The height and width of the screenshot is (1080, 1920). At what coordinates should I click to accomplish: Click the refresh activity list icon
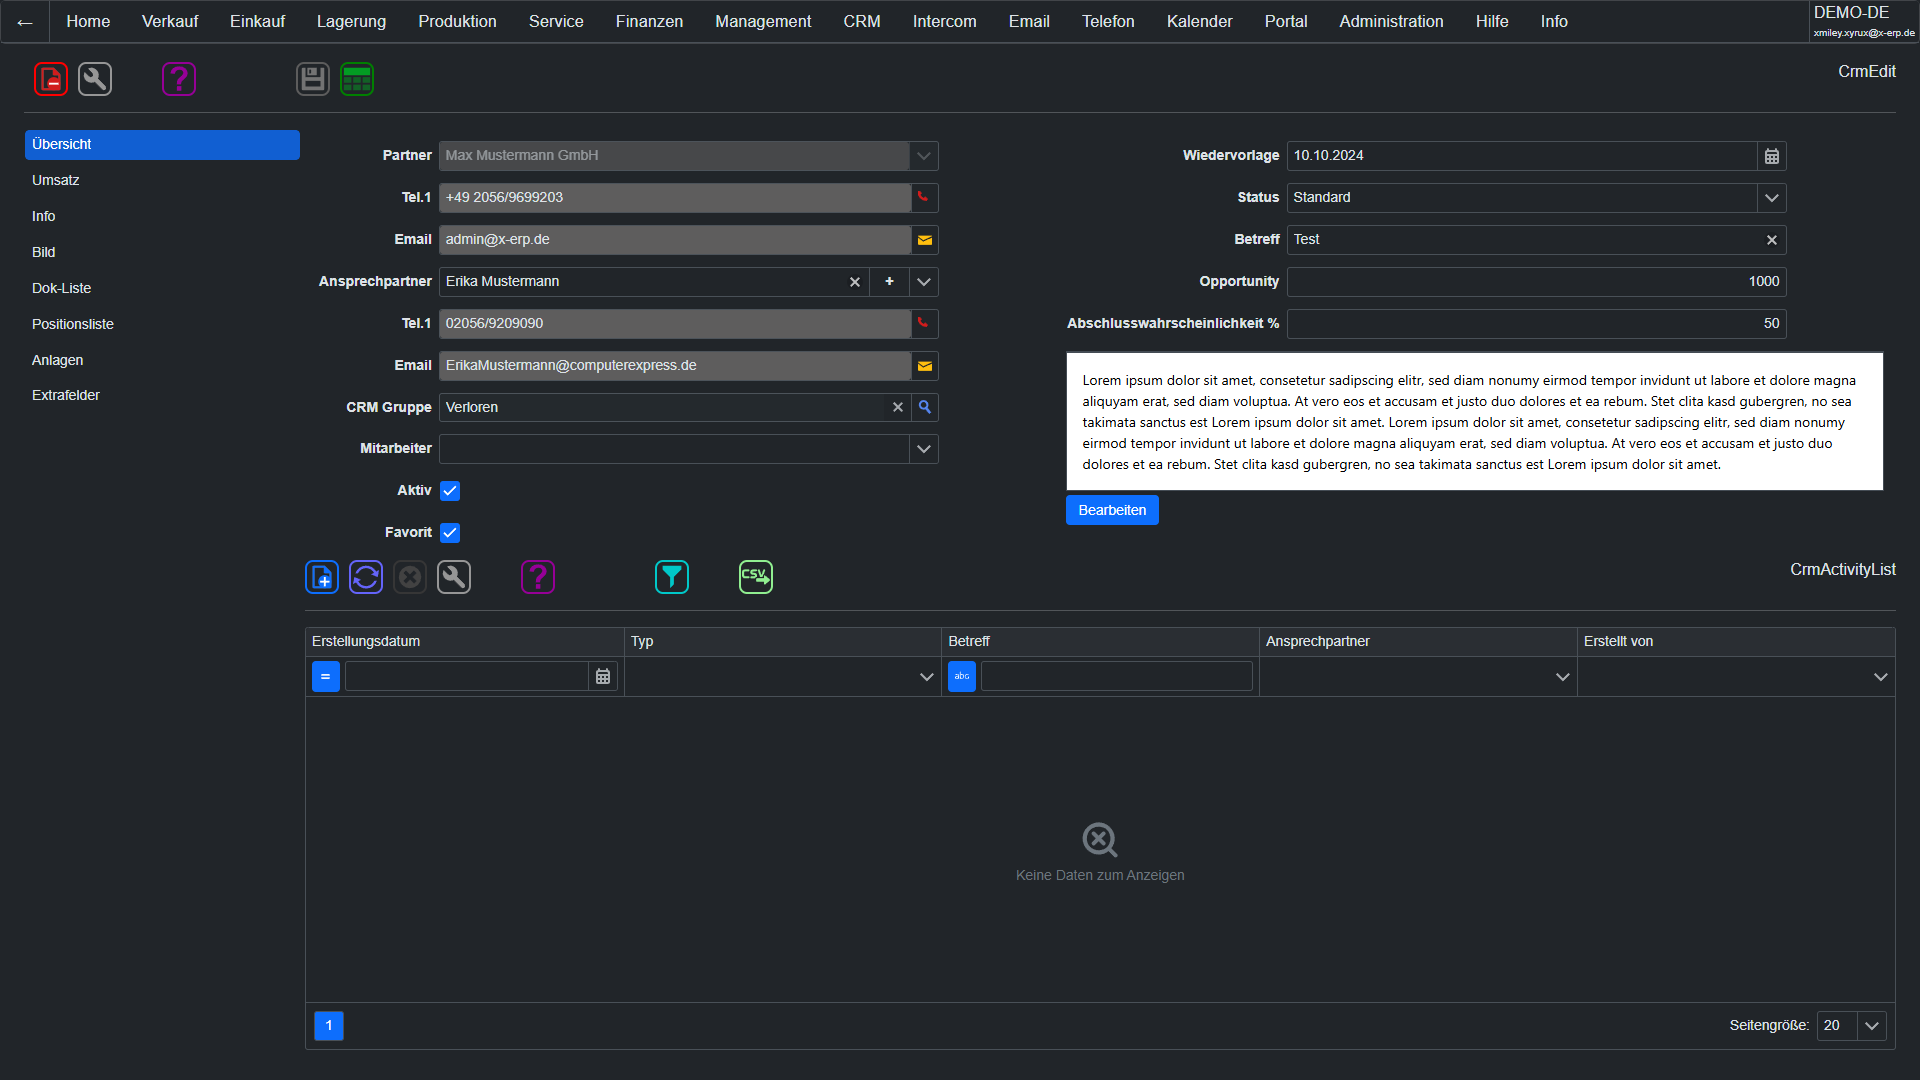point(366,577)
